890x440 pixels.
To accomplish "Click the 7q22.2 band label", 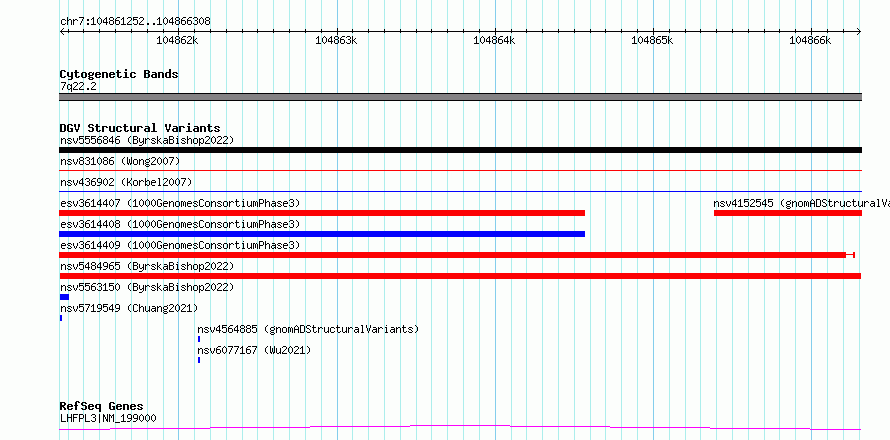I will (x=78, y=86).
